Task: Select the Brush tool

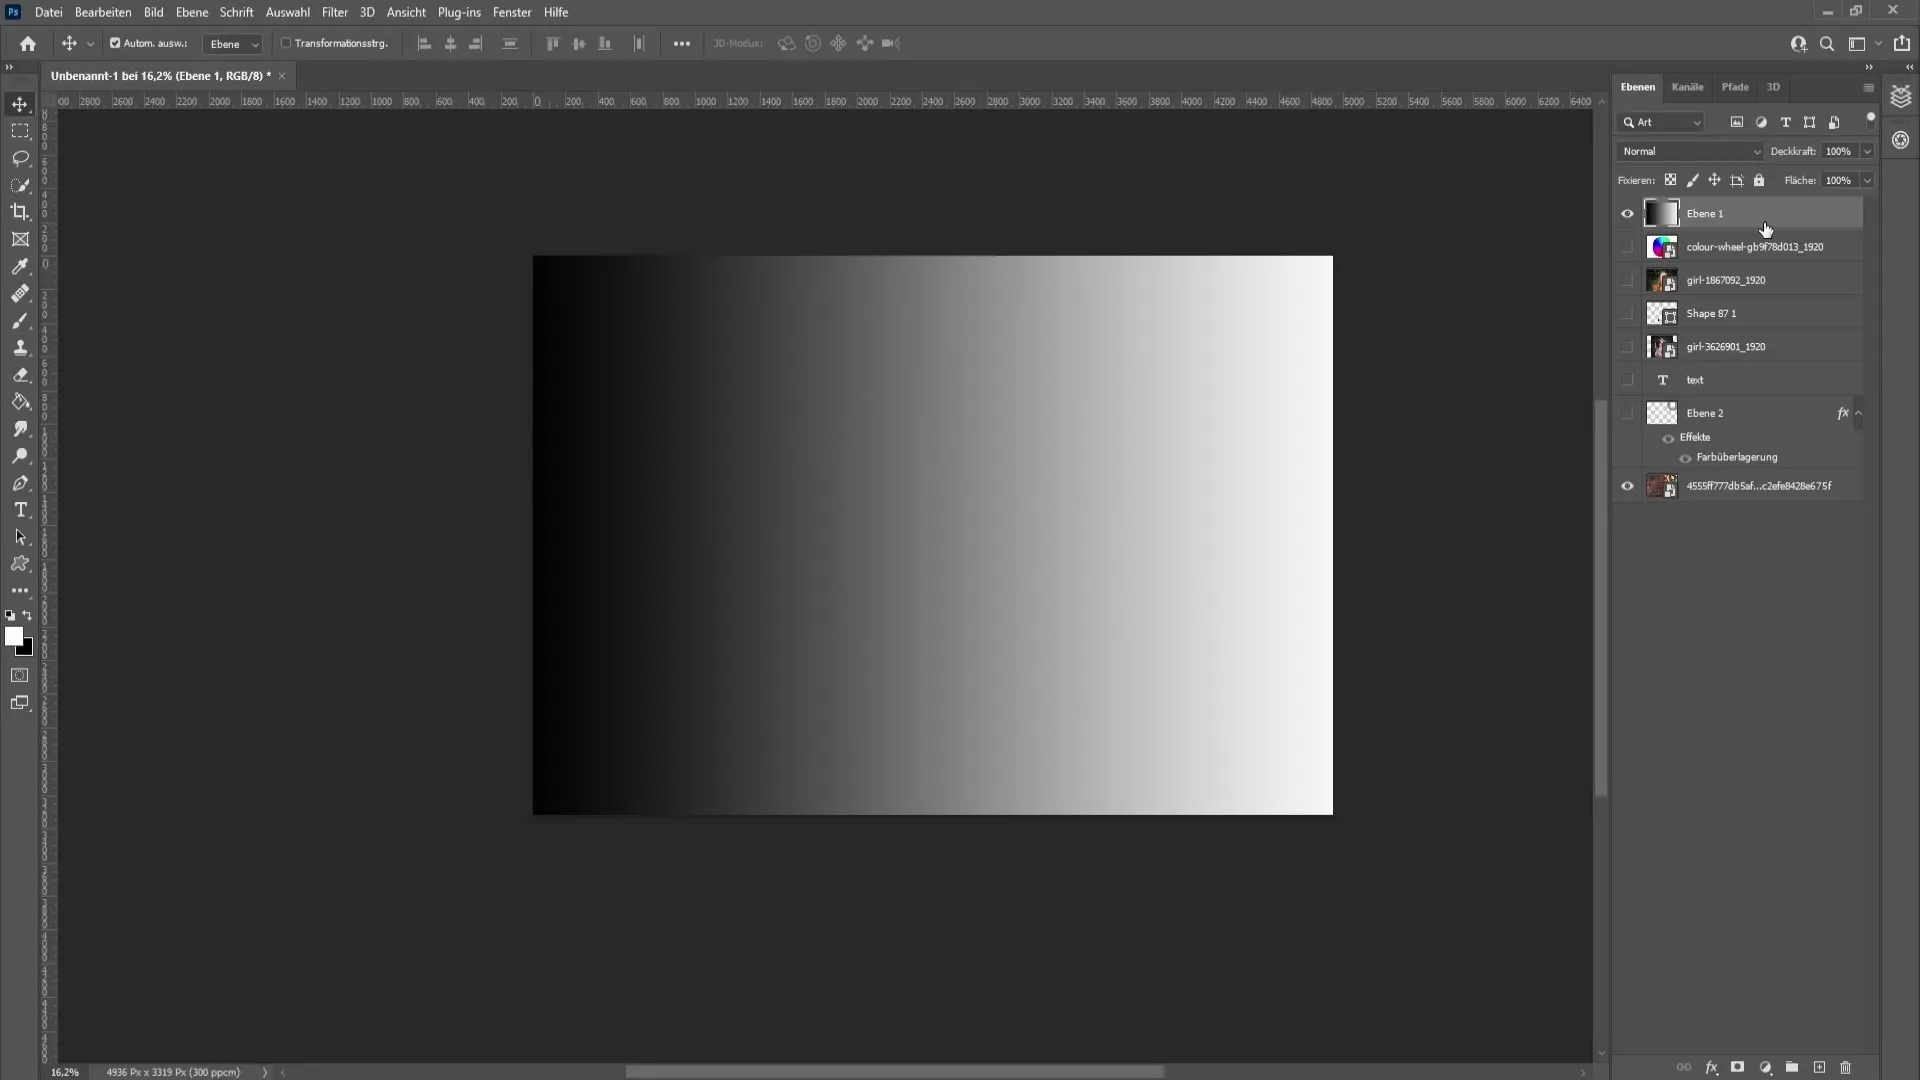Action: (20, 319)
